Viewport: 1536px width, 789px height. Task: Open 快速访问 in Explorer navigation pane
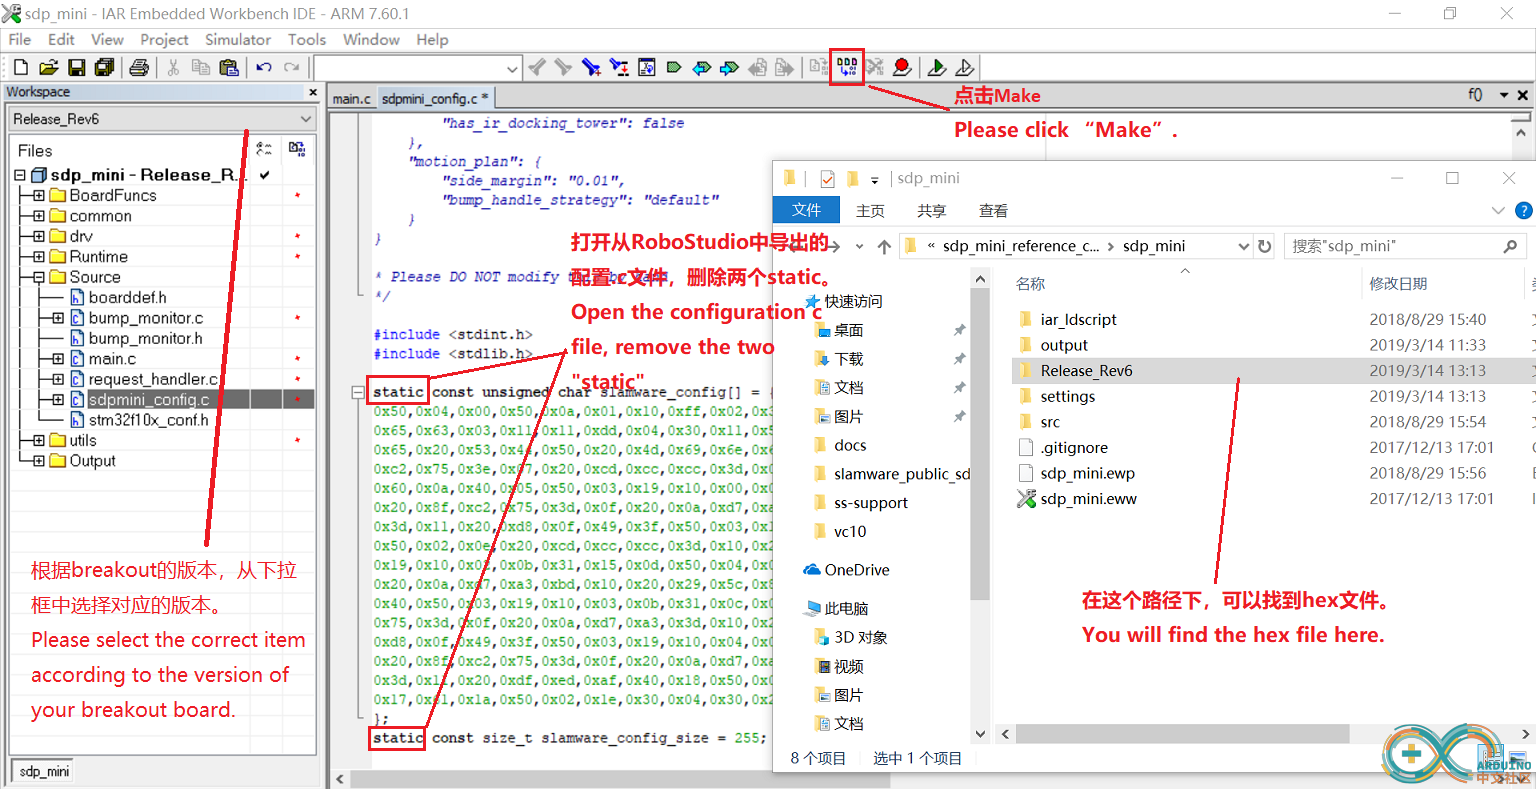point(853,302)
